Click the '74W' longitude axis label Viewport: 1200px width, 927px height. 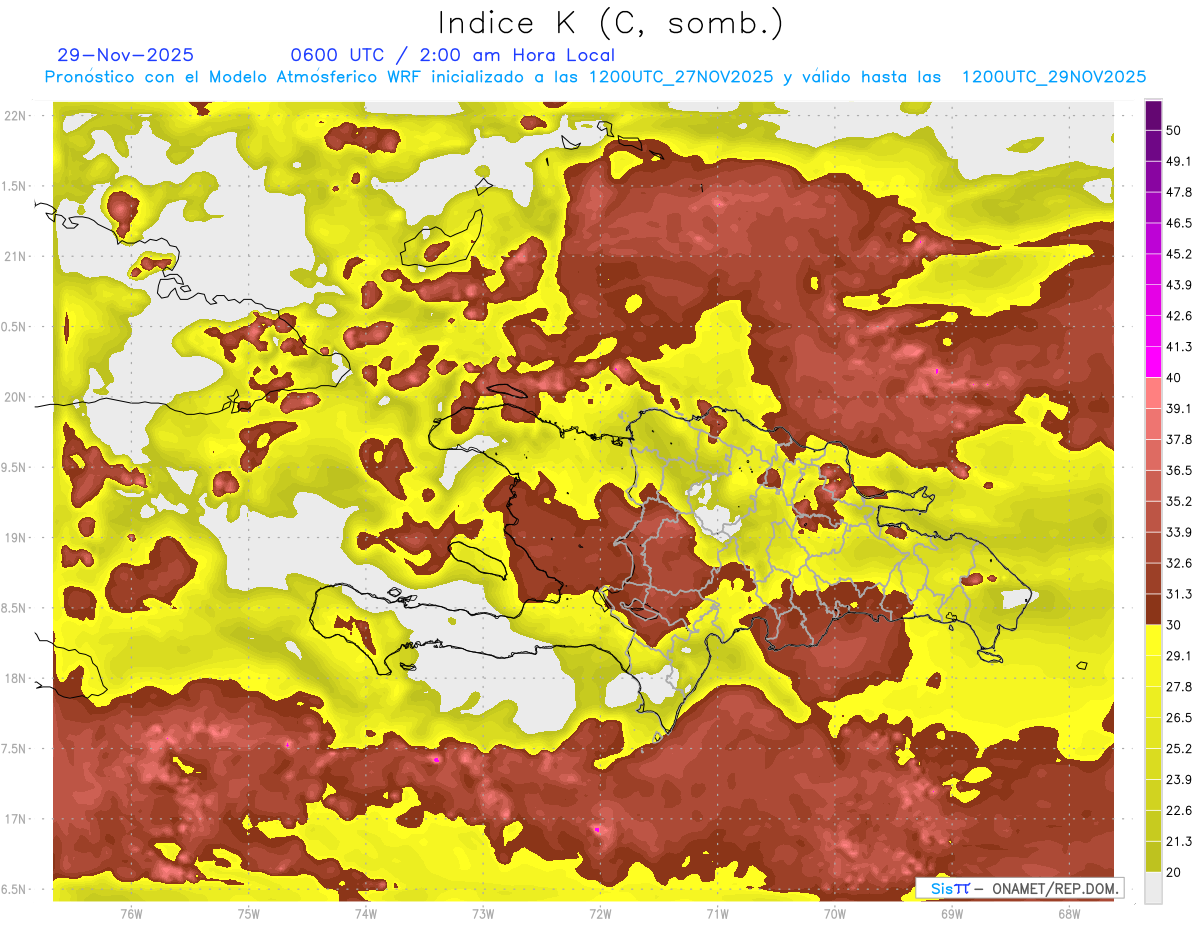366,913
